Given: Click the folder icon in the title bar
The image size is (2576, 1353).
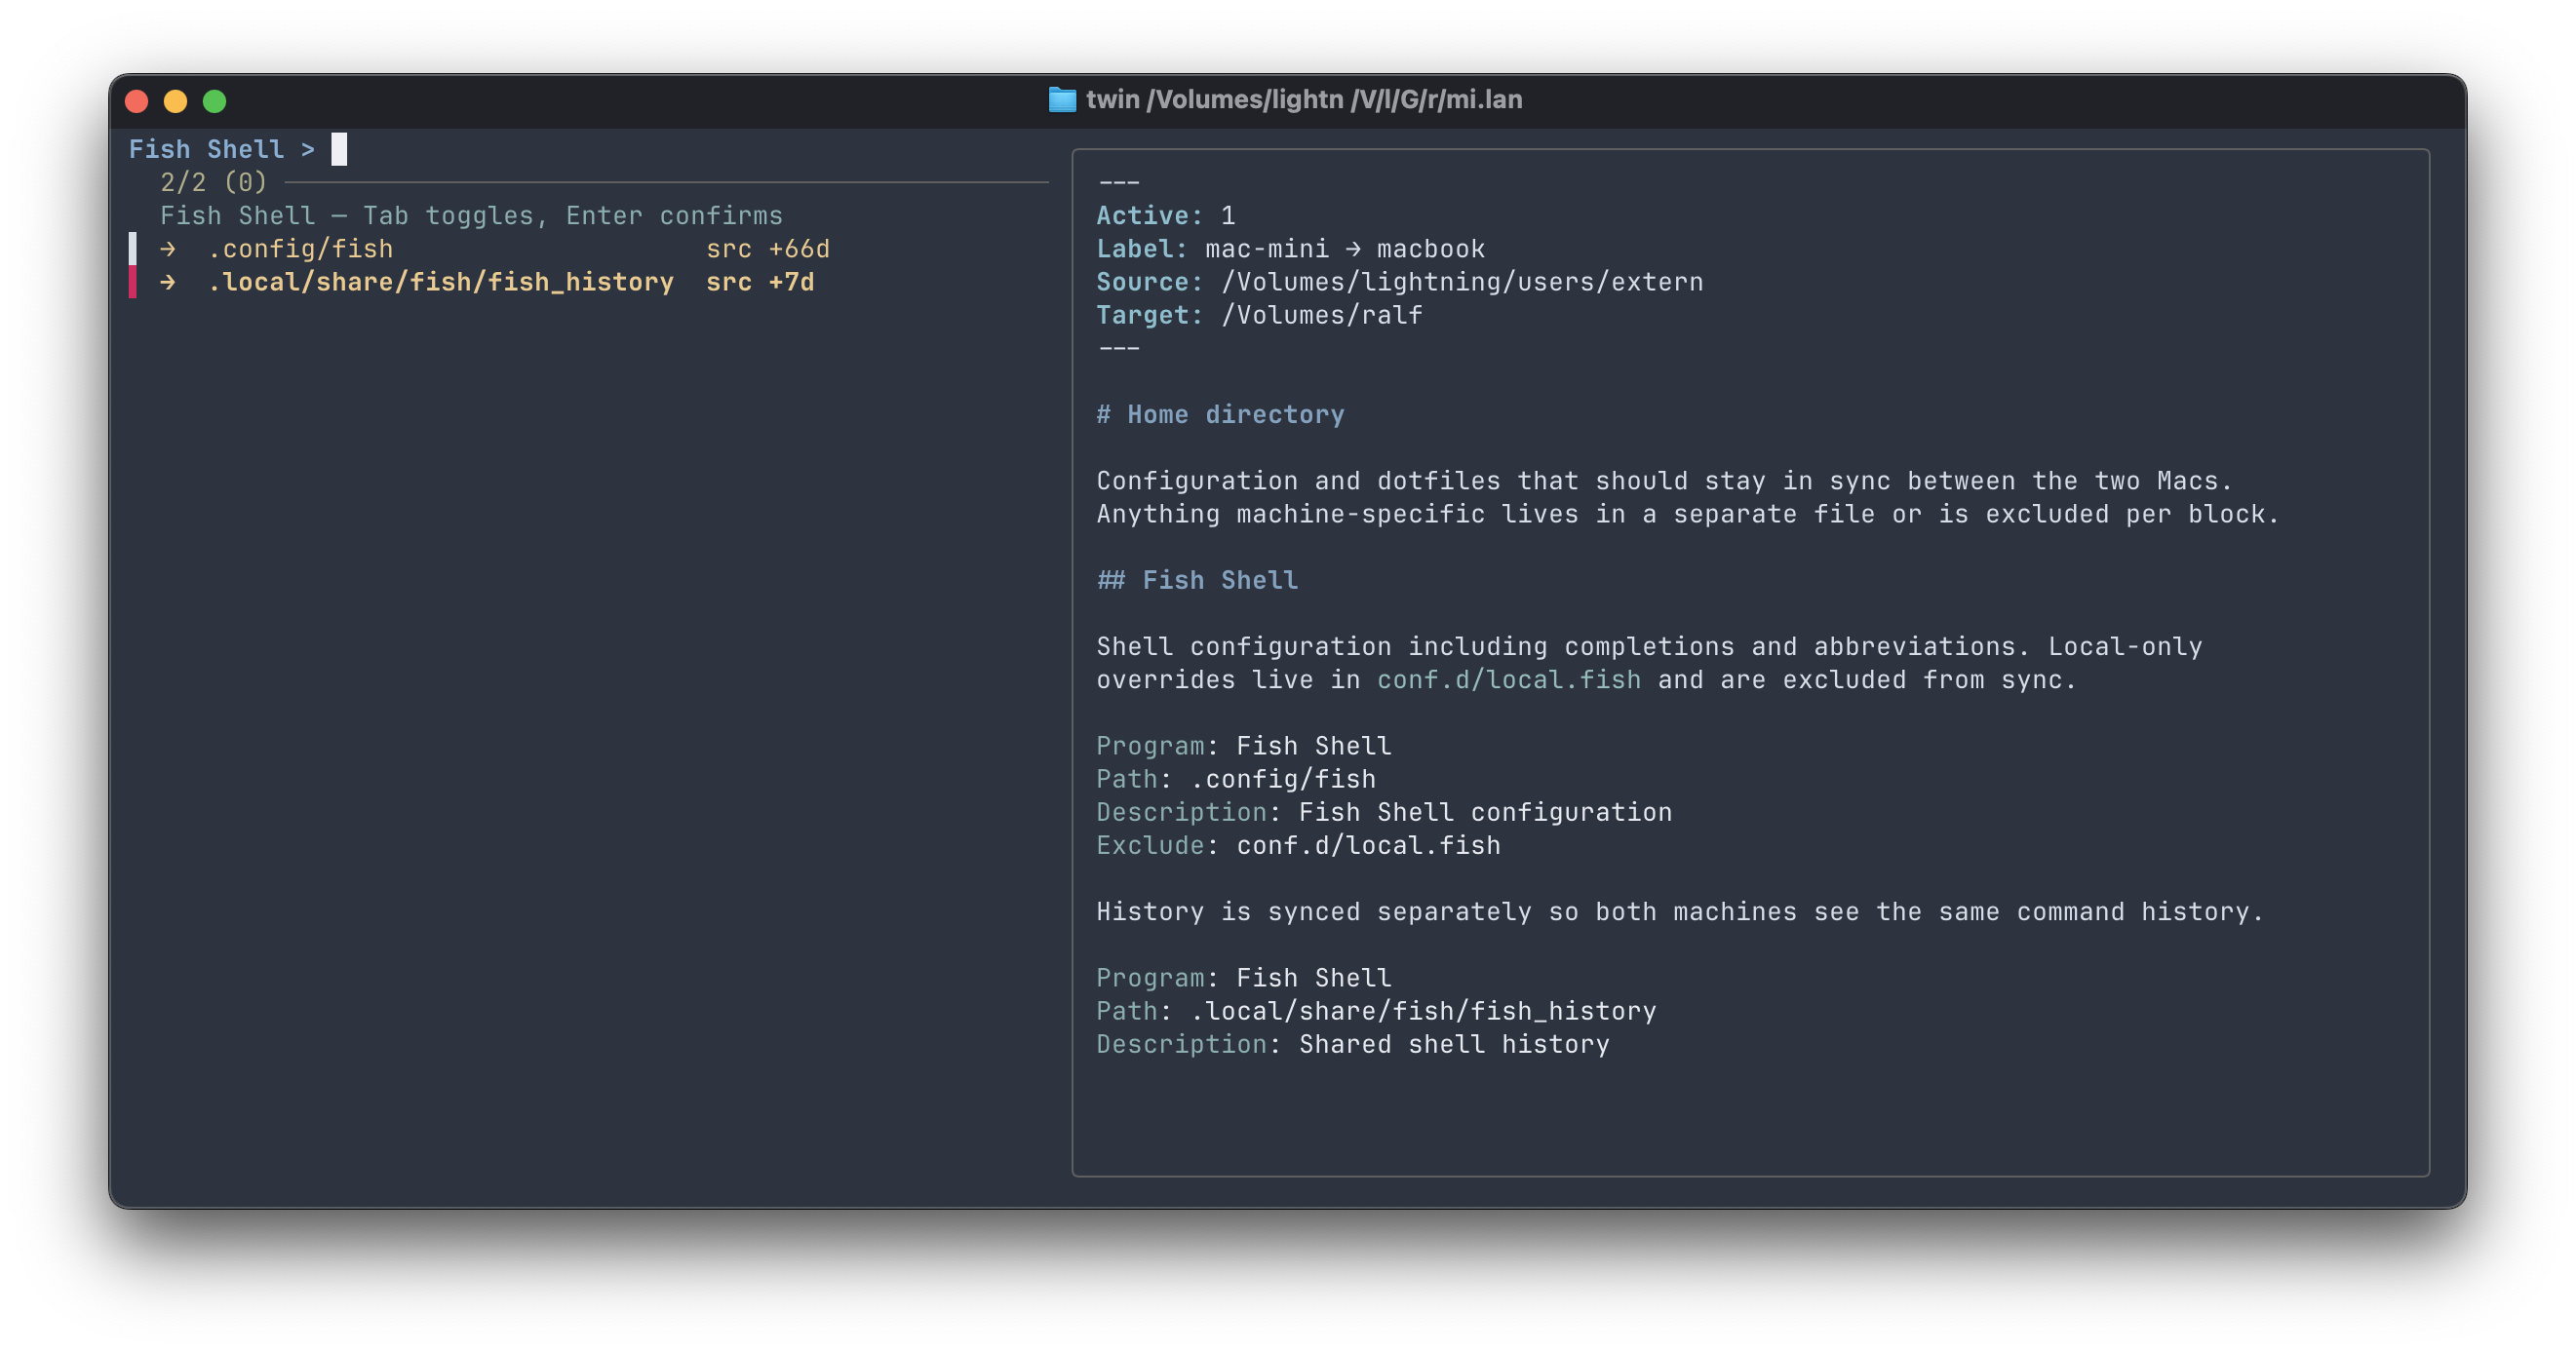Looking at the screenshot, I should click(x=1061, y=100).
